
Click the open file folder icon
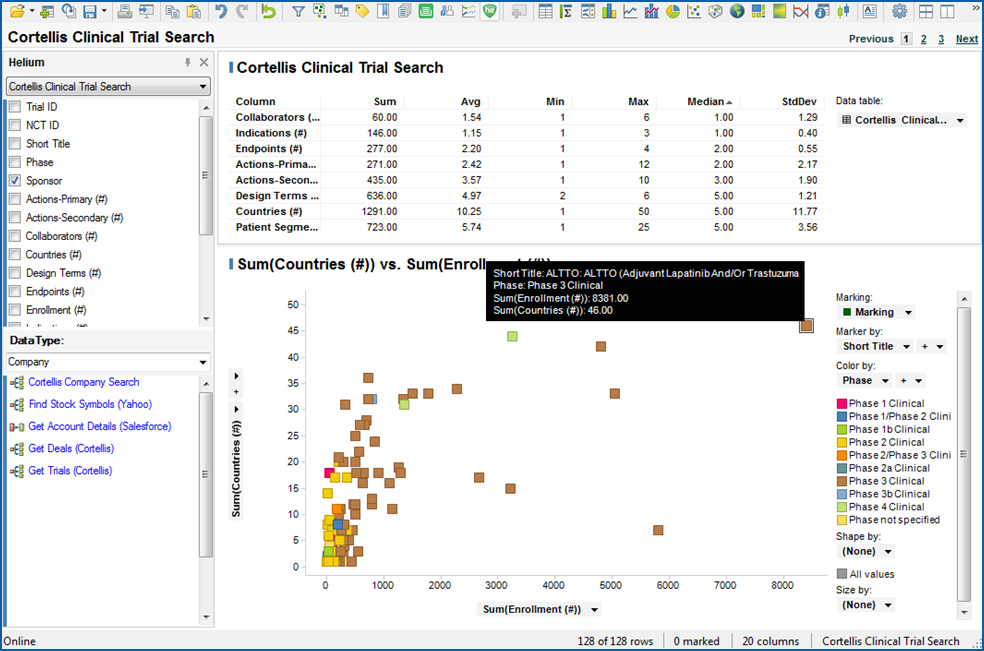coord(19,11)
